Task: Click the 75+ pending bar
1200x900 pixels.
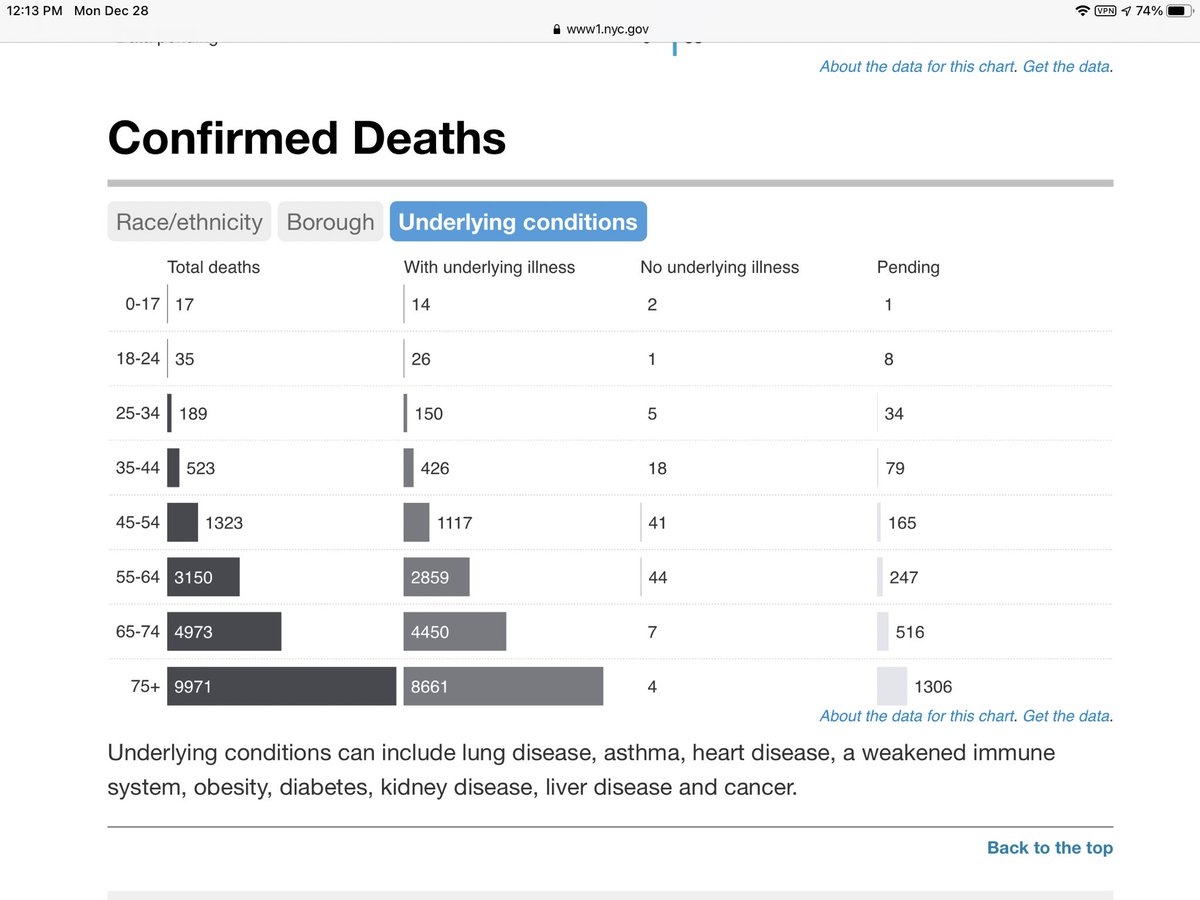Action: 892,686
